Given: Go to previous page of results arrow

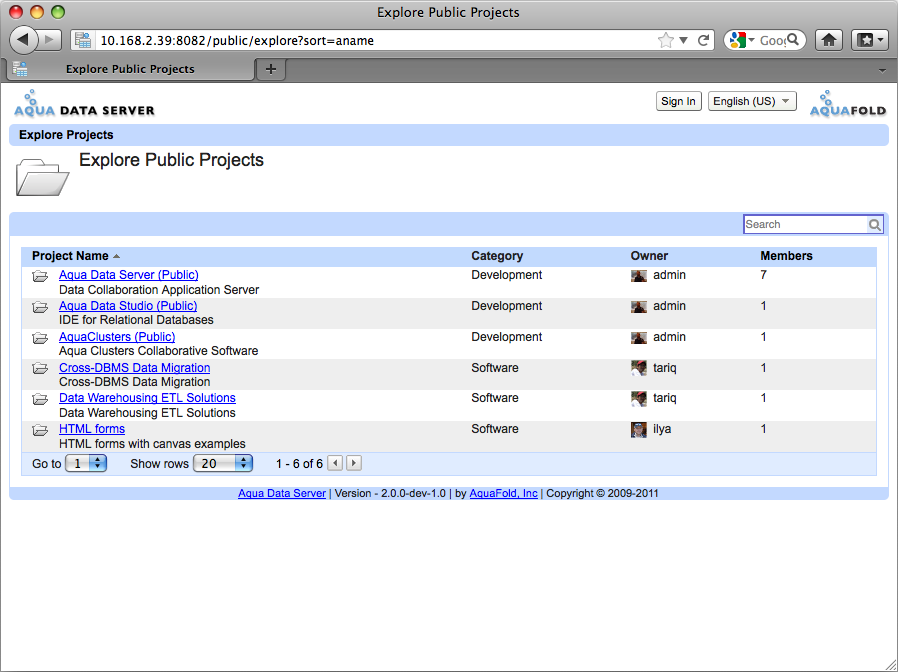Looking at the screenshot, I should point(335,463).
